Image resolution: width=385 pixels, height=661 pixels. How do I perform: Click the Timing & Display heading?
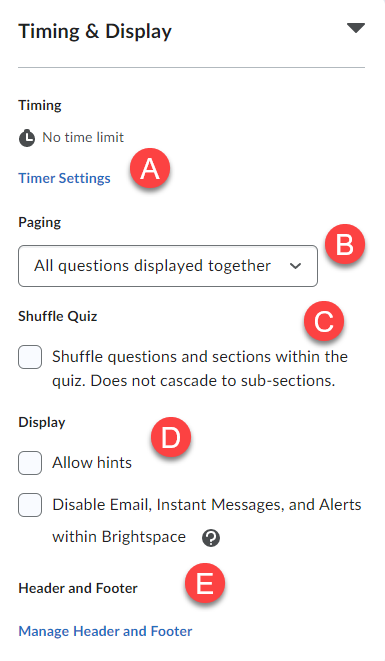point(95,32)
